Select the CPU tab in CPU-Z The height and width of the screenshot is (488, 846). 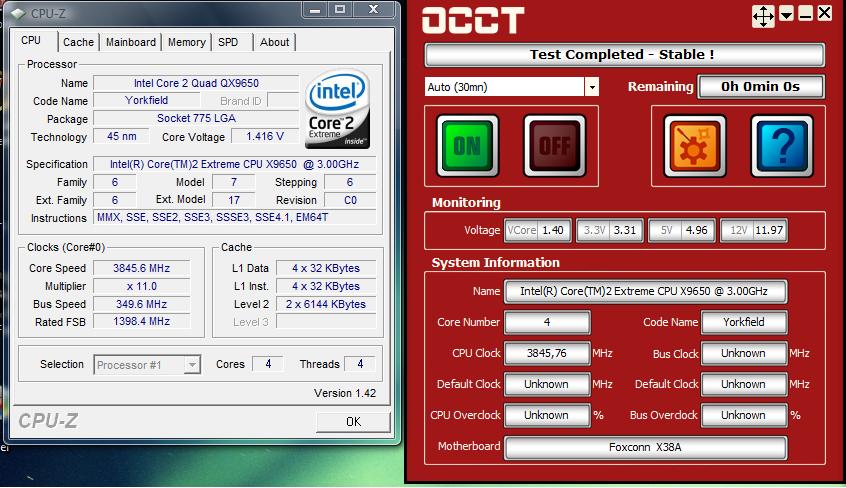pos(31,40)
